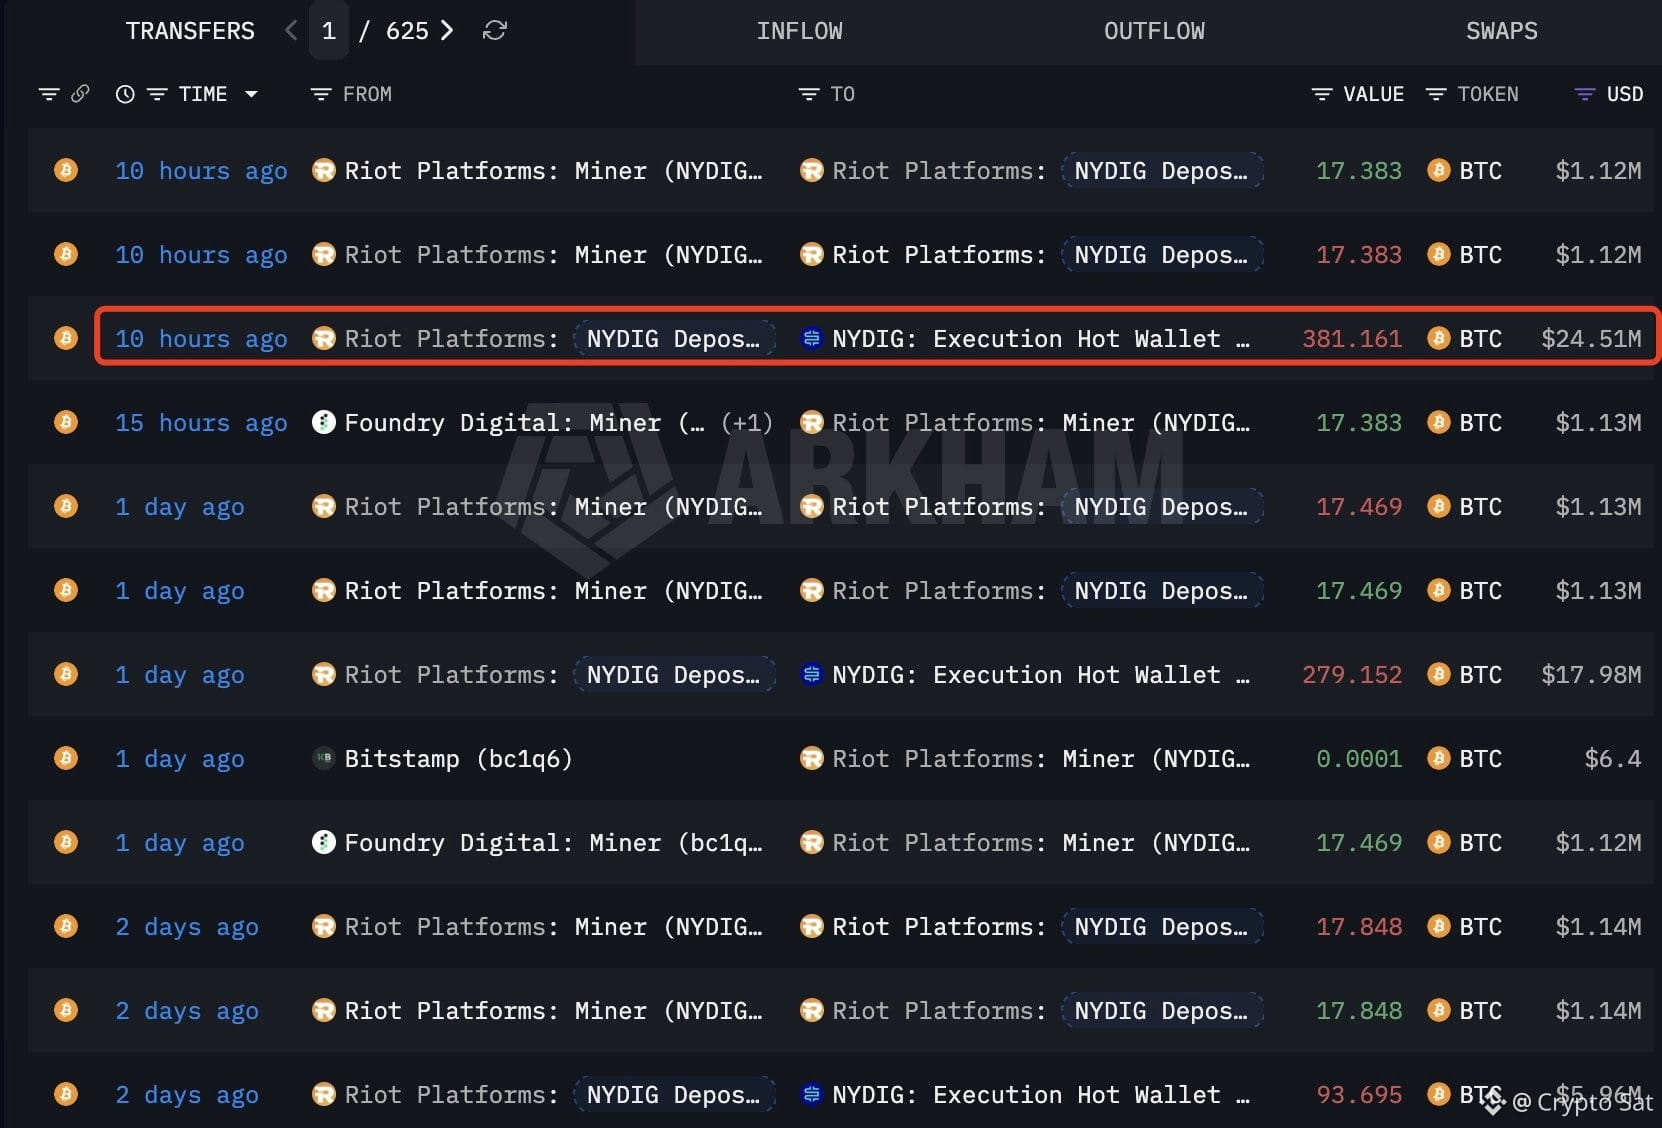1662x1128 pixels.
Task: Go to the previous transfers page
Action: 291,31
